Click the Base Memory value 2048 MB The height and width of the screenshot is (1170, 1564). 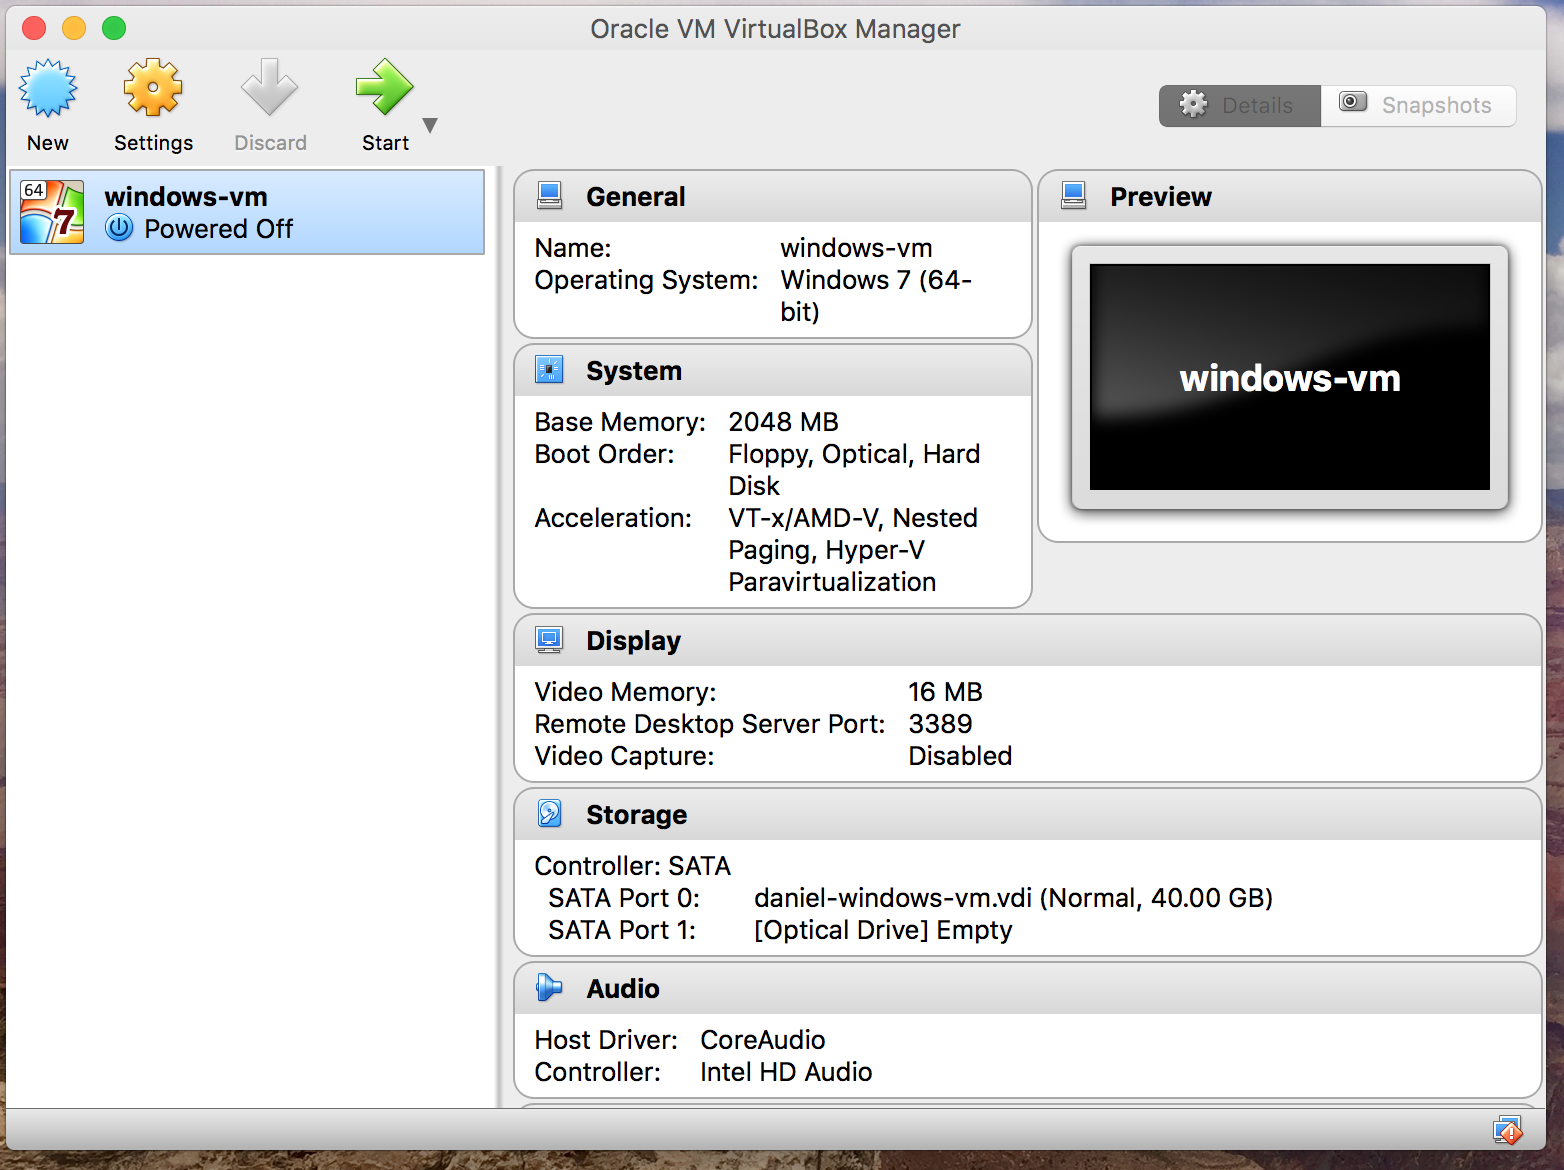pos(783,422)
